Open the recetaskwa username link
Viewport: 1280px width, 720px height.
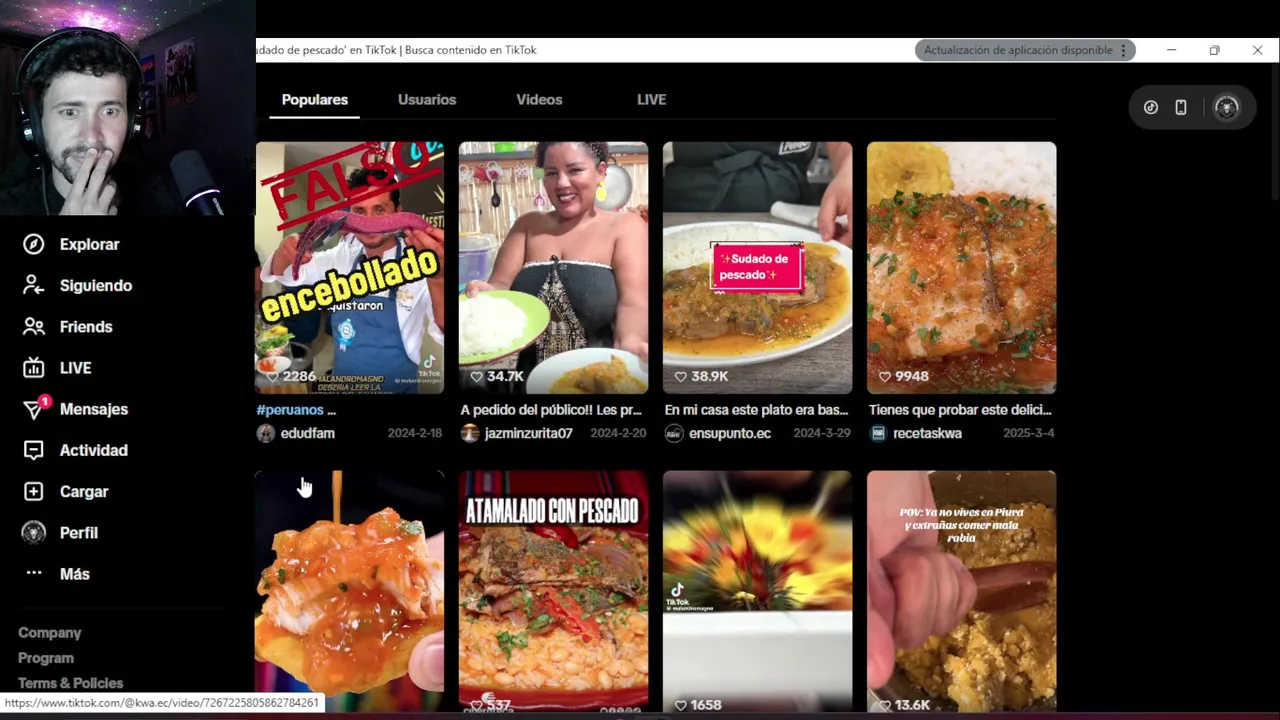click(928, 433)
